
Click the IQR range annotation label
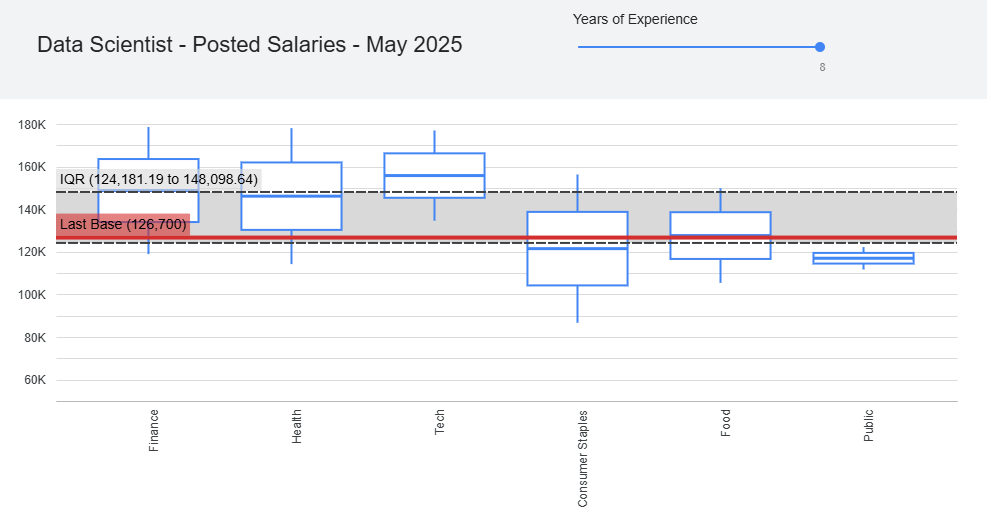[x=159, y=179]
